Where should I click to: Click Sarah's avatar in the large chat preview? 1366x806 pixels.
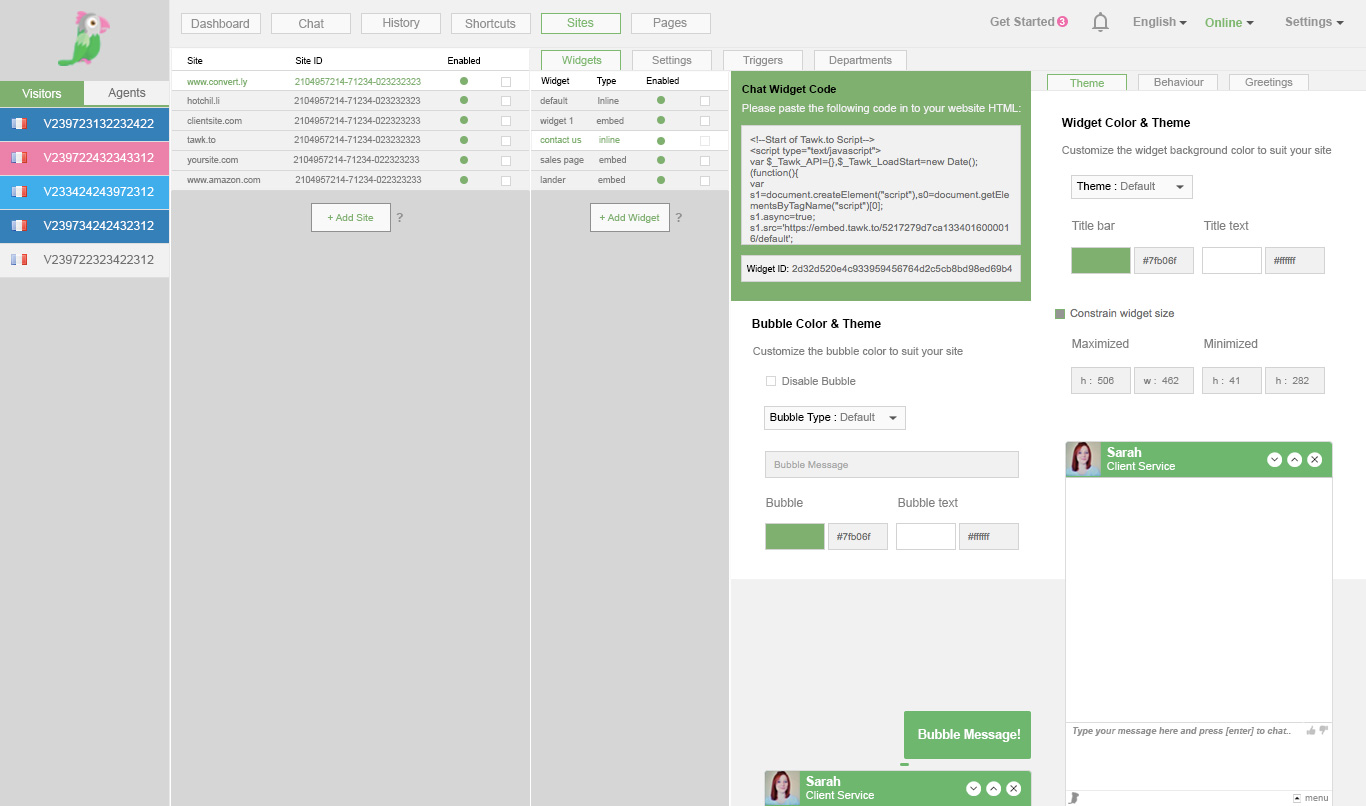pos(1085,459)
